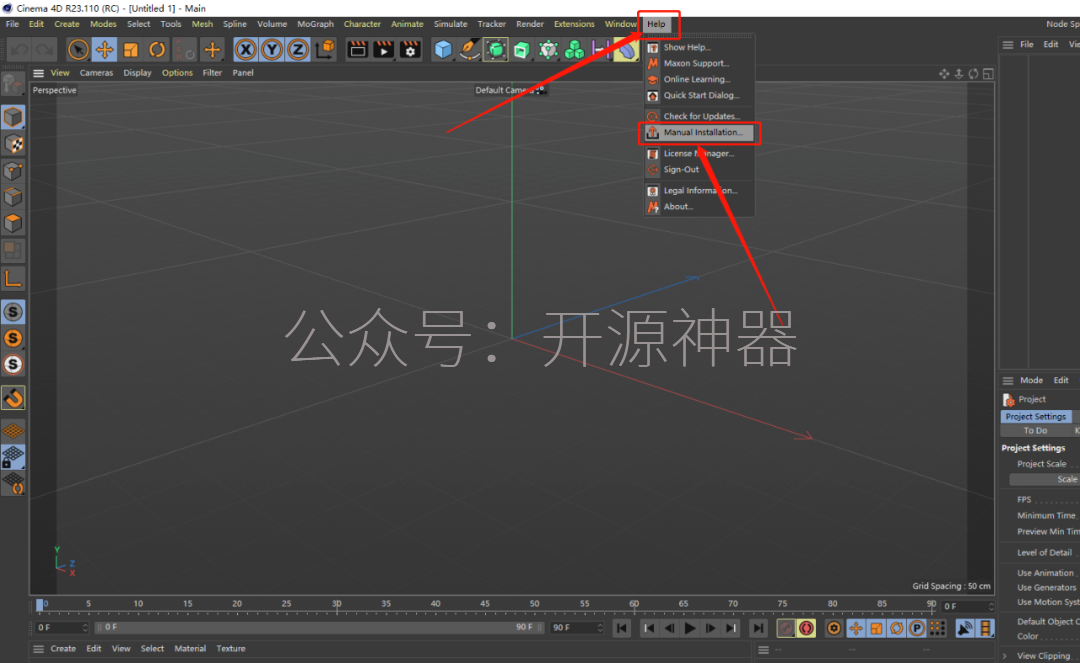
Task: Open the viewport Panel menu
Action: 242,73
